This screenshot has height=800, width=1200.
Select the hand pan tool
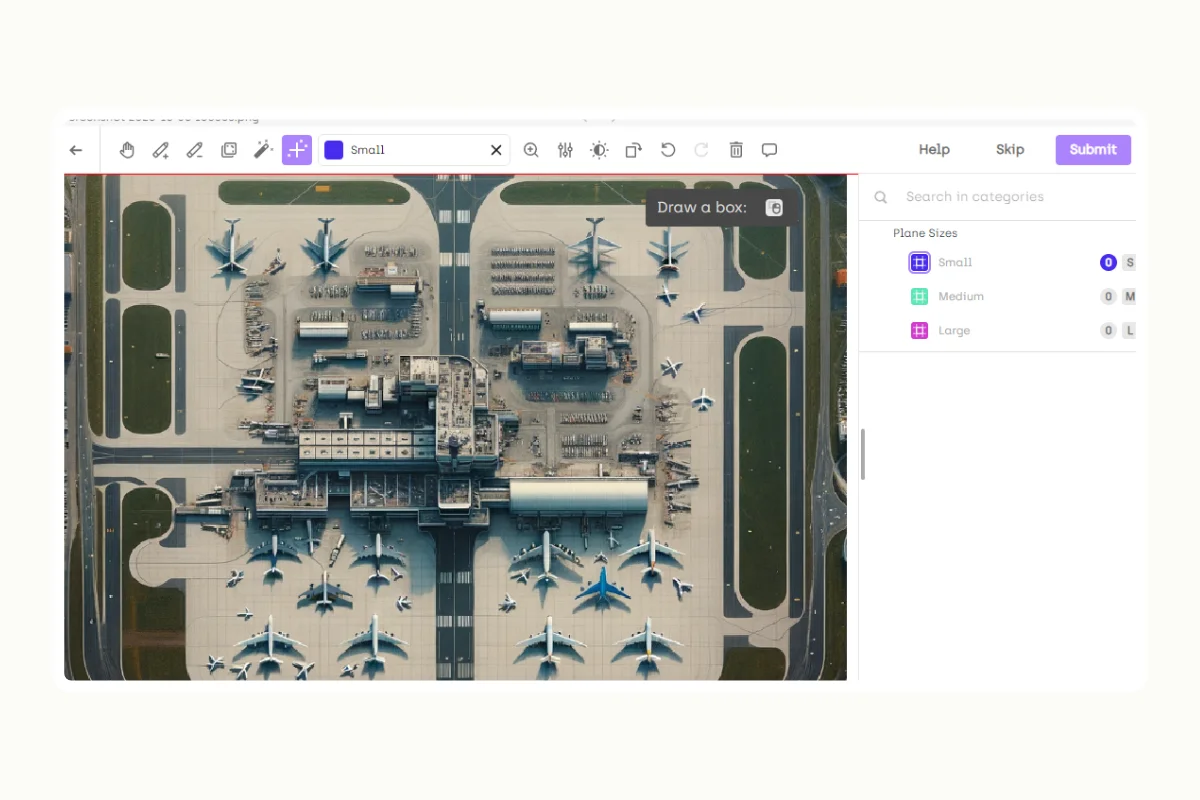(127, 150)
